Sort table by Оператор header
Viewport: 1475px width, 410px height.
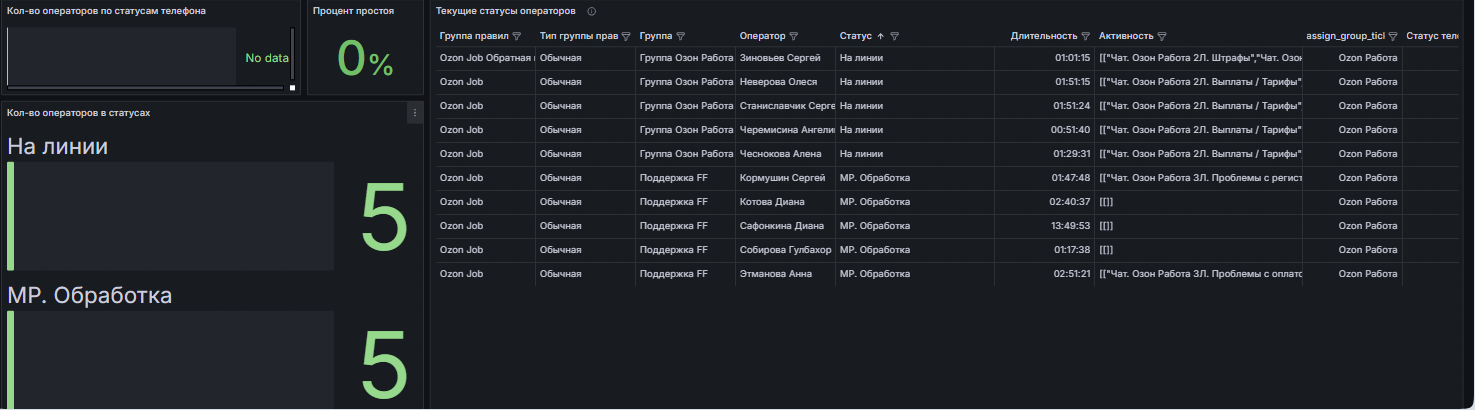coord(762,36)
